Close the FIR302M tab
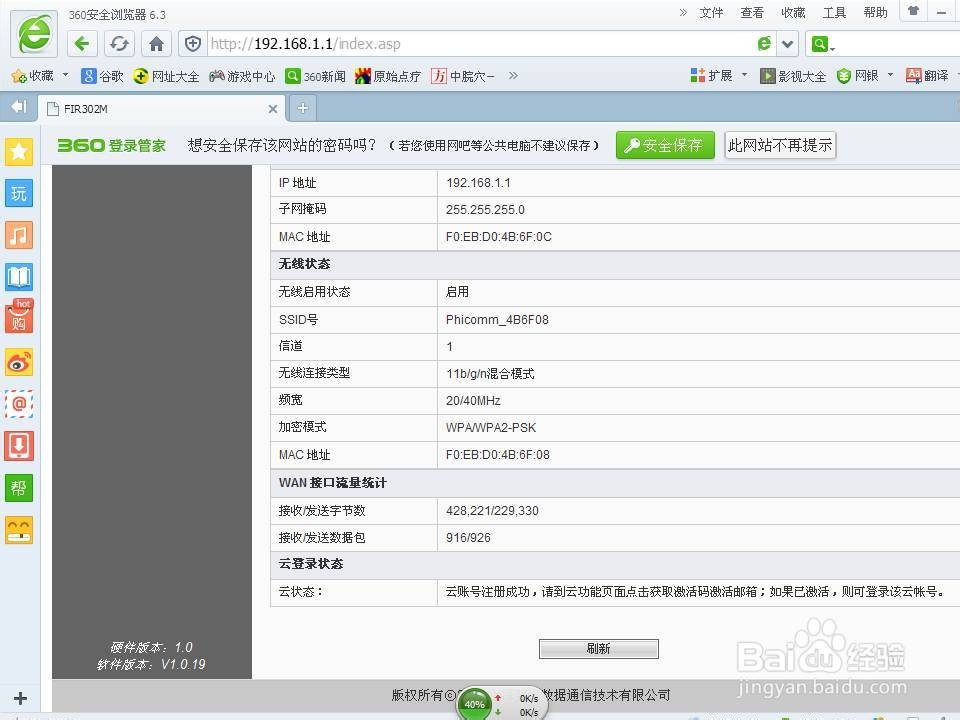Image resolution: width=960 pixels, height=720 pixels. click(x=273, y=109)
